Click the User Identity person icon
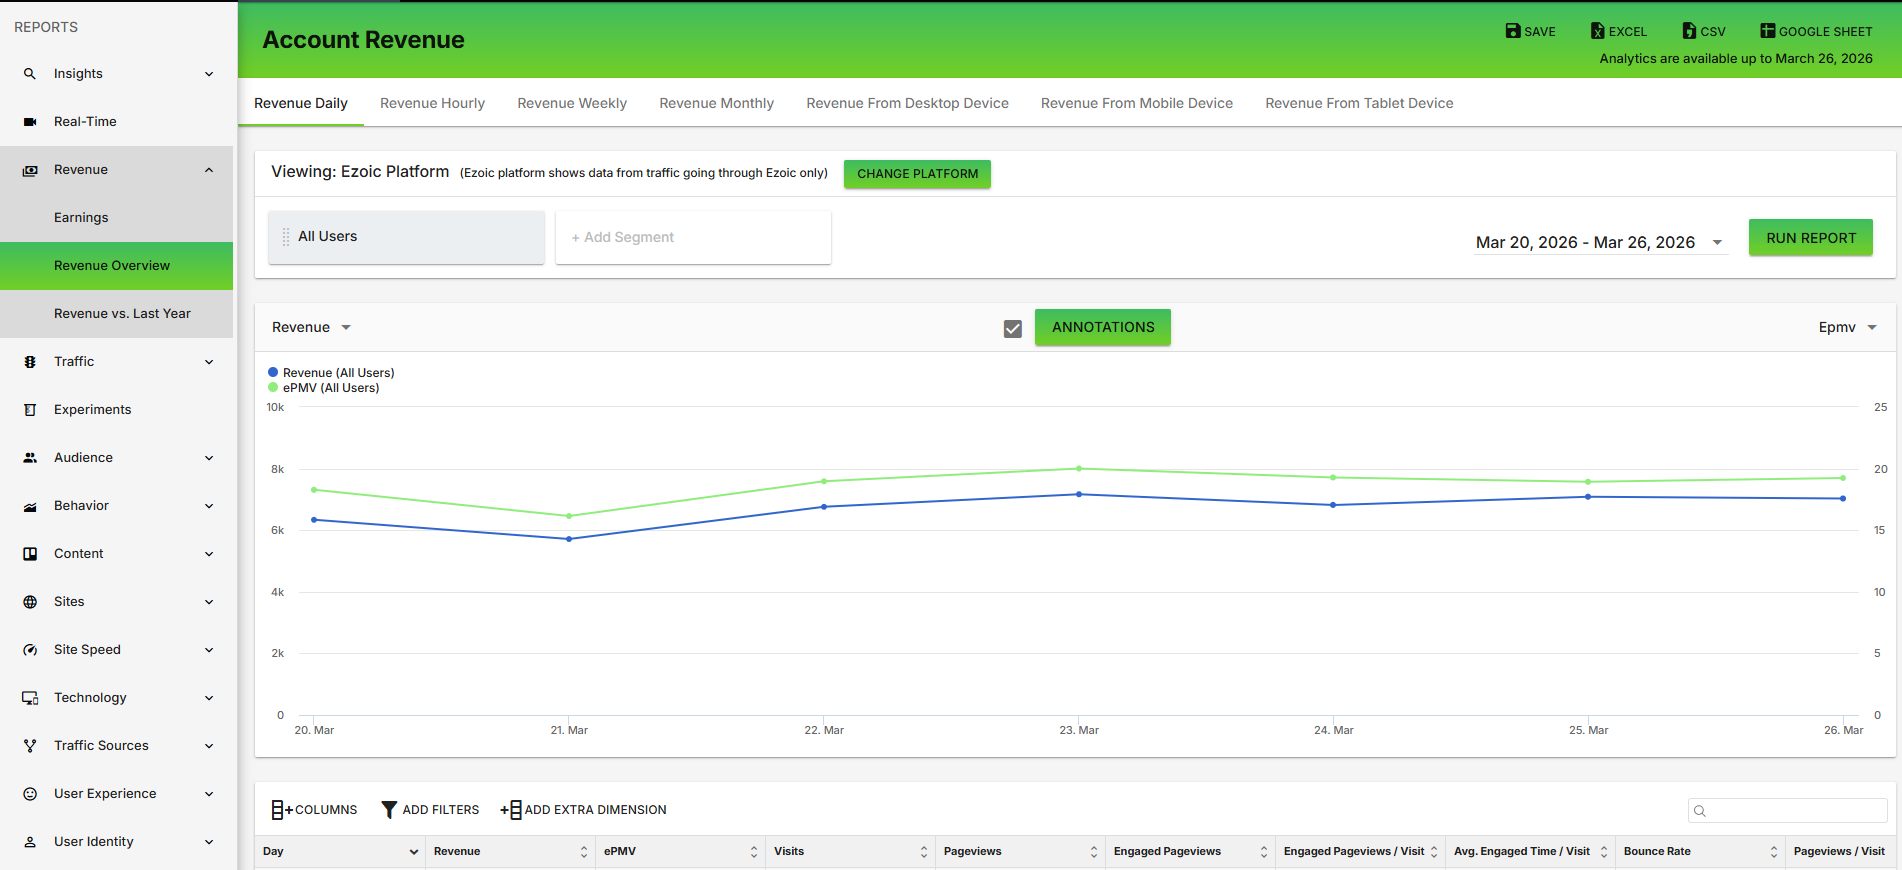1902x870 pixels. 30,842
